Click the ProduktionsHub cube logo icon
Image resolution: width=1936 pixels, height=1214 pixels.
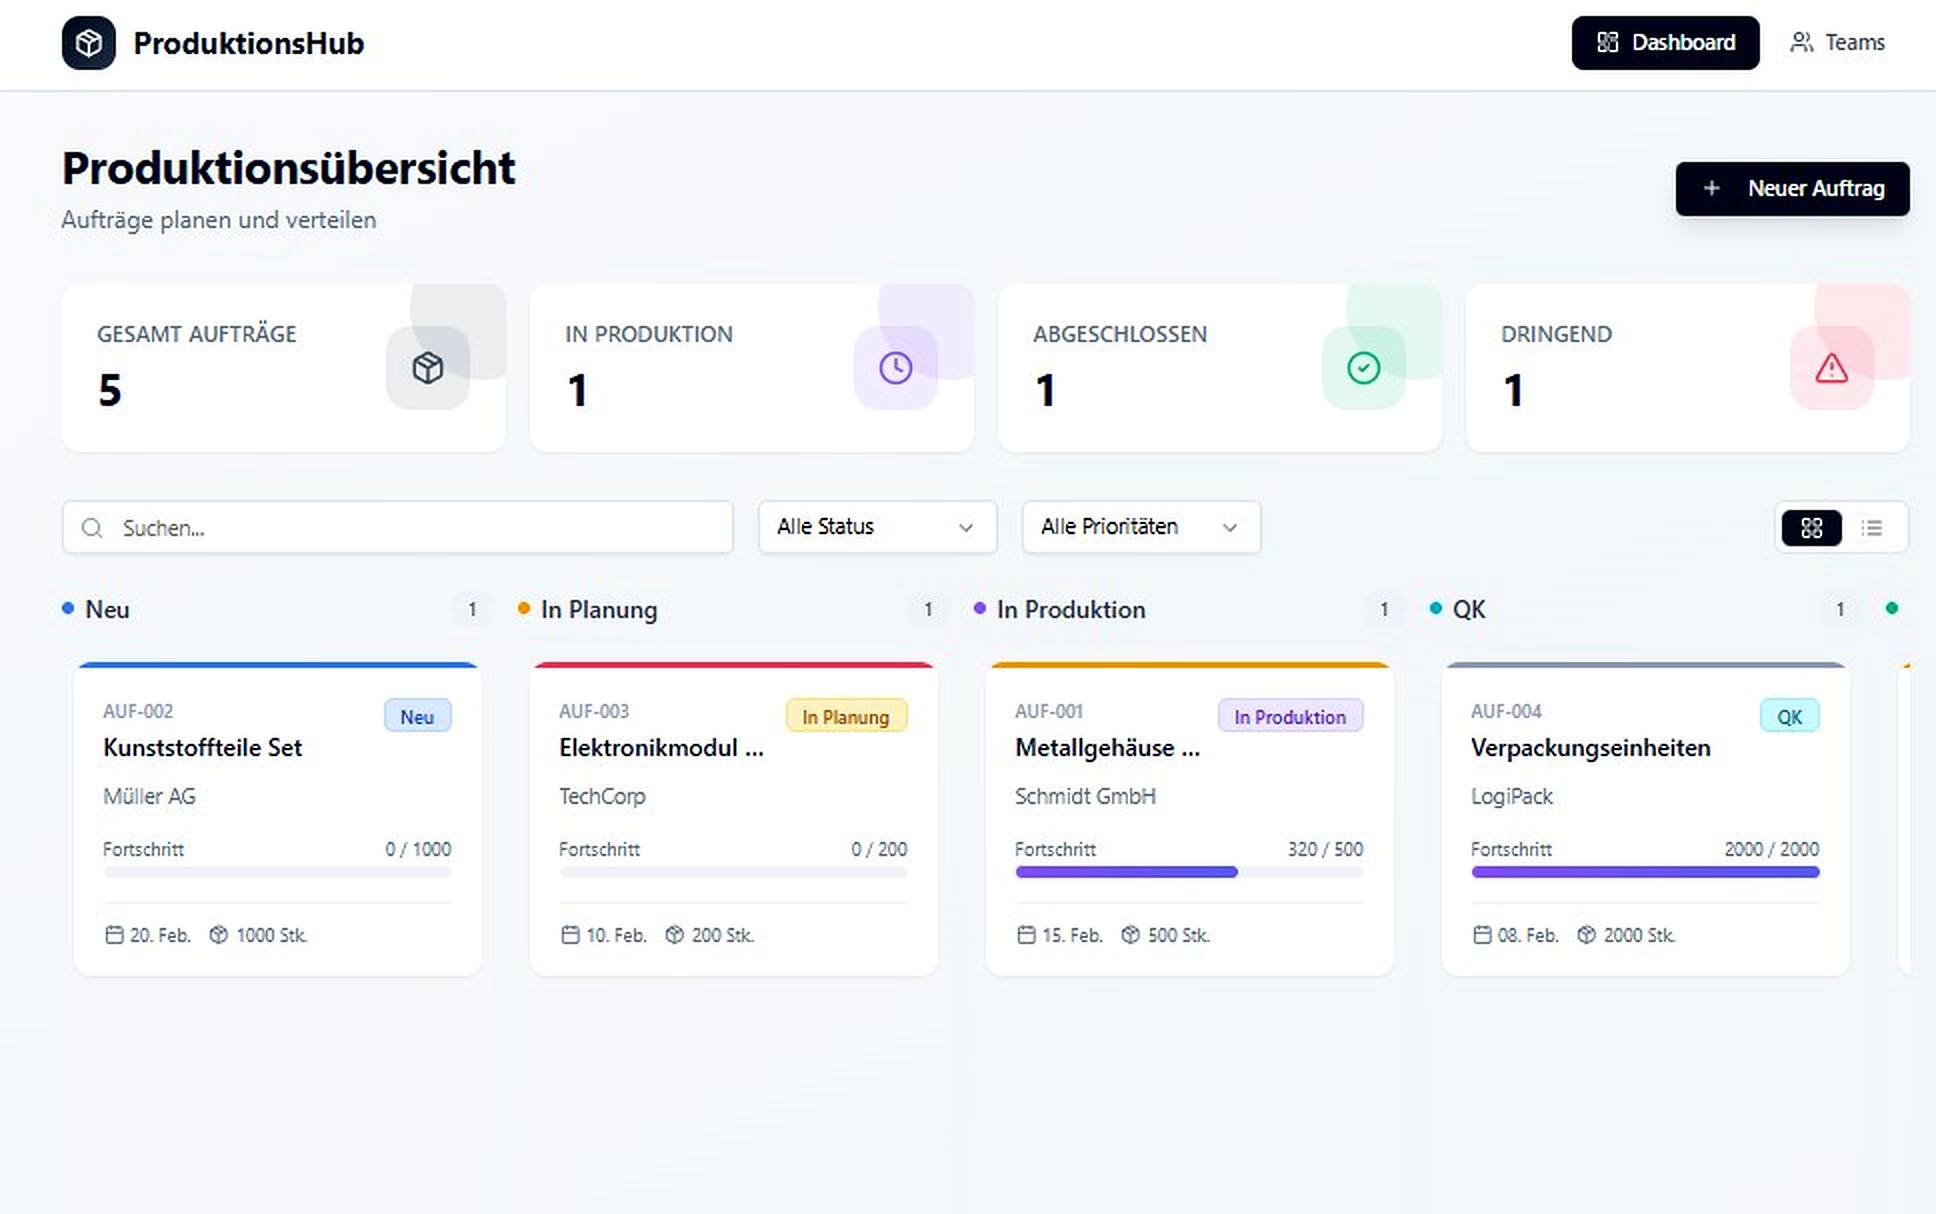coord(88,43)
